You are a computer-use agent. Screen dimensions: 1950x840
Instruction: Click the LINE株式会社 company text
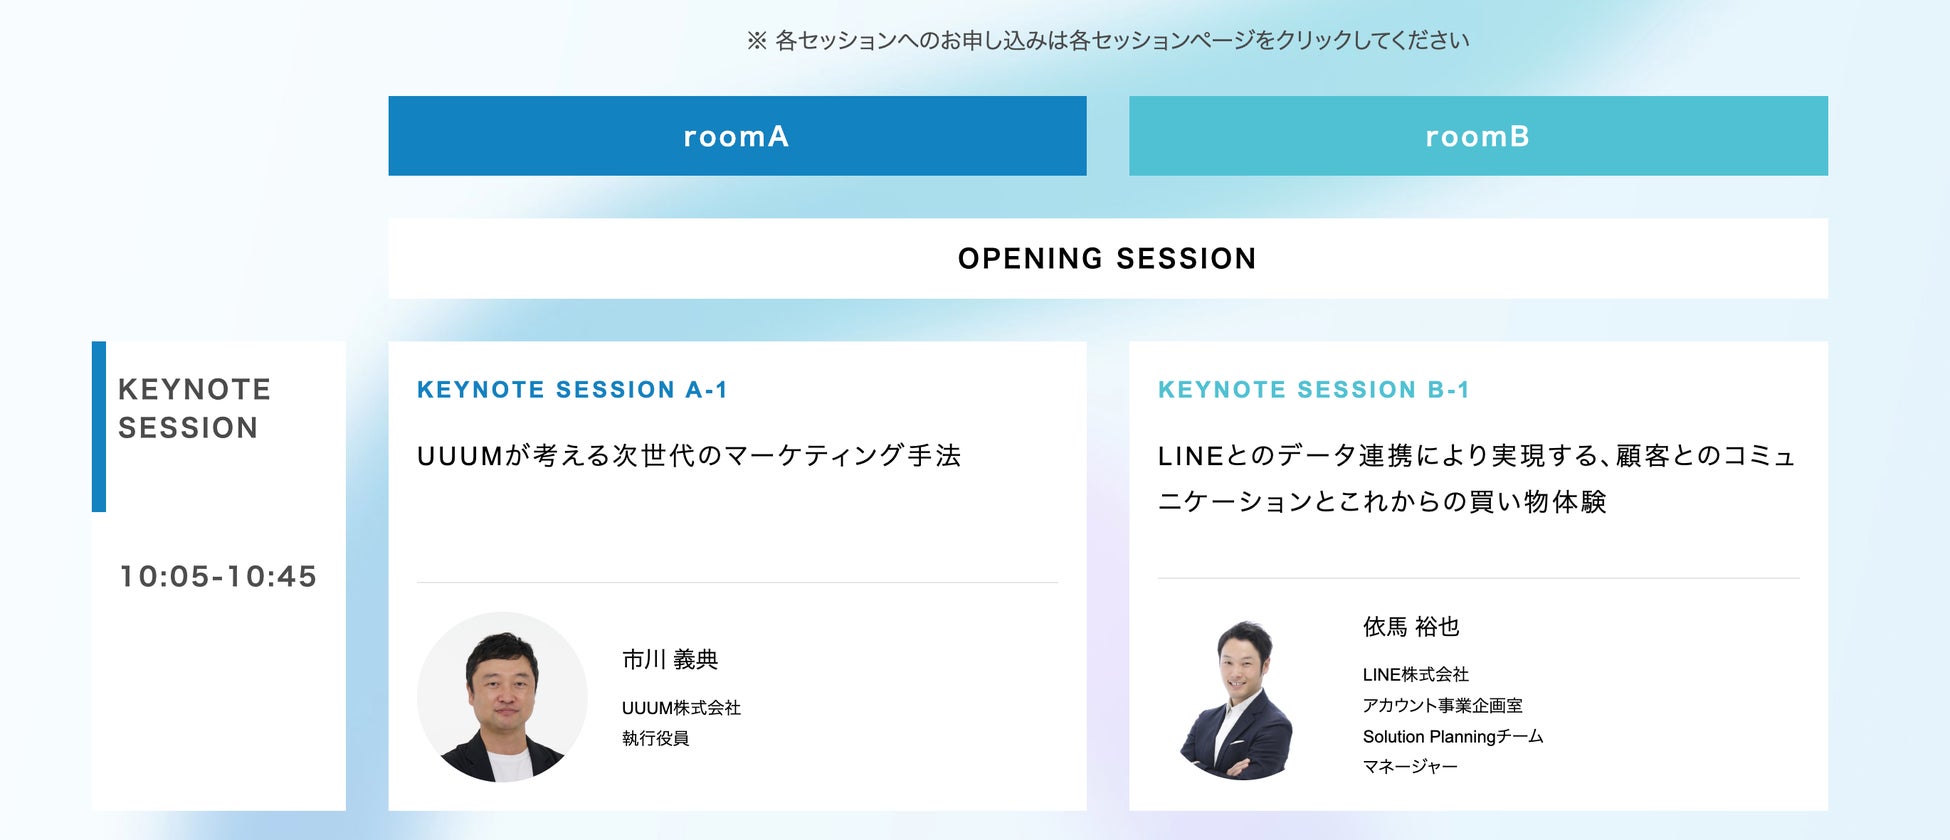point(1415,675)
